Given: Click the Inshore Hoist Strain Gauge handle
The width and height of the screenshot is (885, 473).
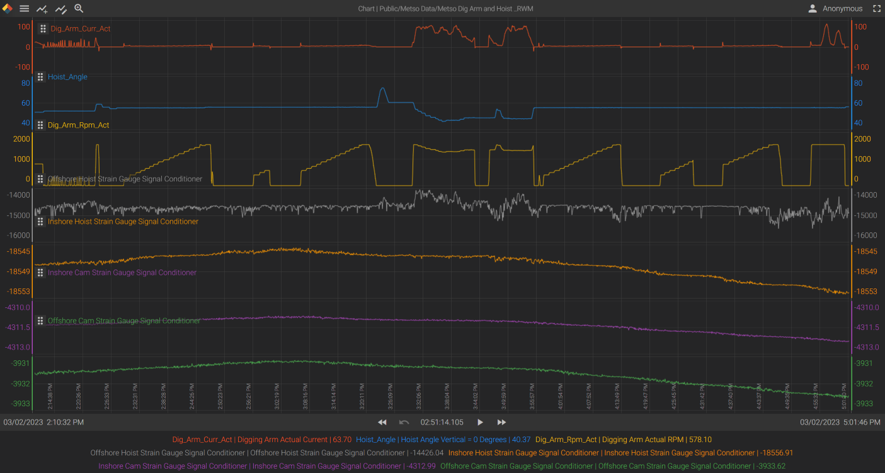Looking at the screenshot, I should coord(40,222).
